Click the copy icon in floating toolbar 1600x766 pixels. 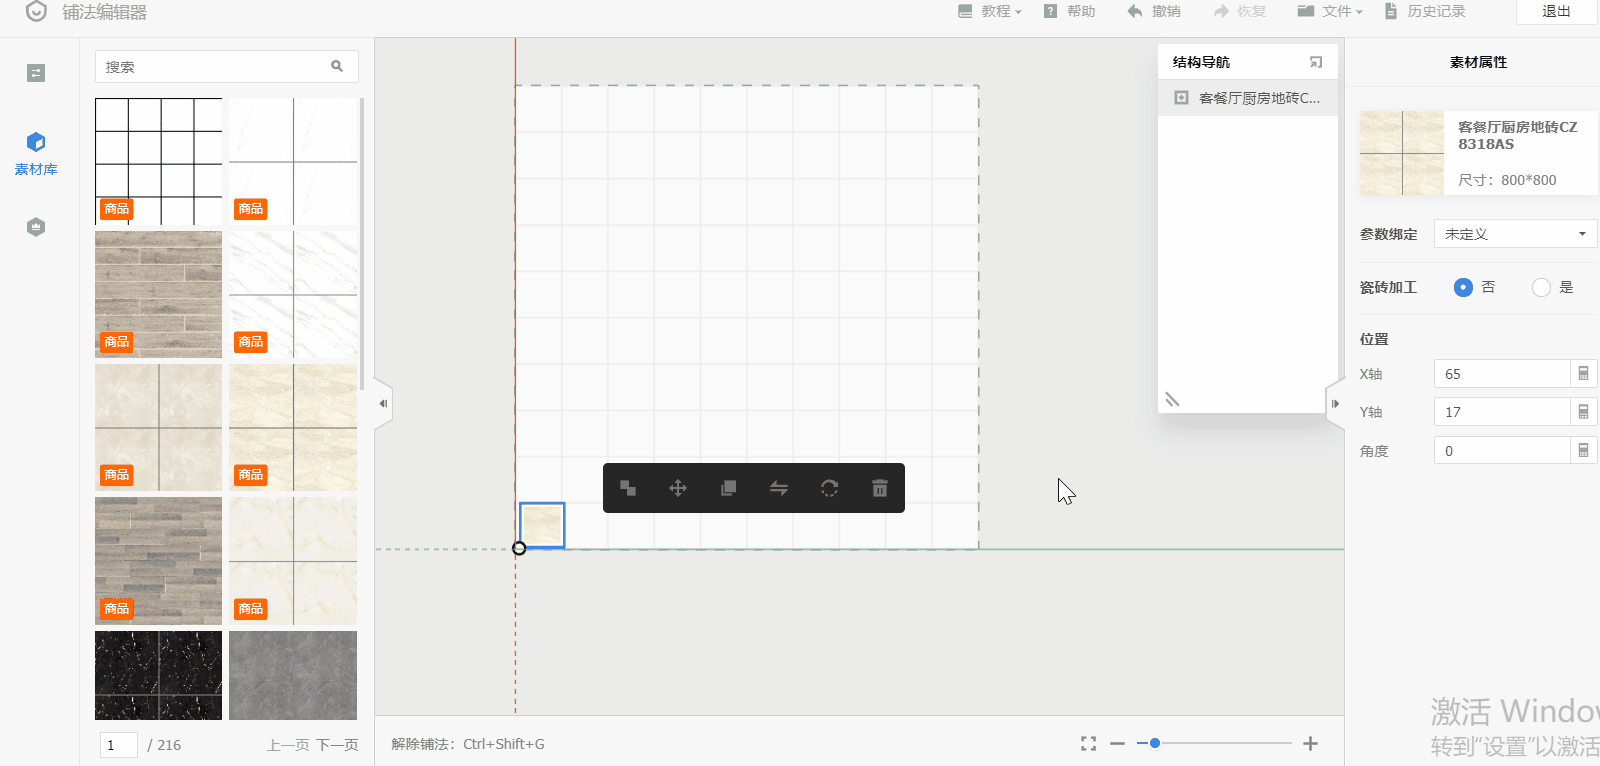(728, 488)
